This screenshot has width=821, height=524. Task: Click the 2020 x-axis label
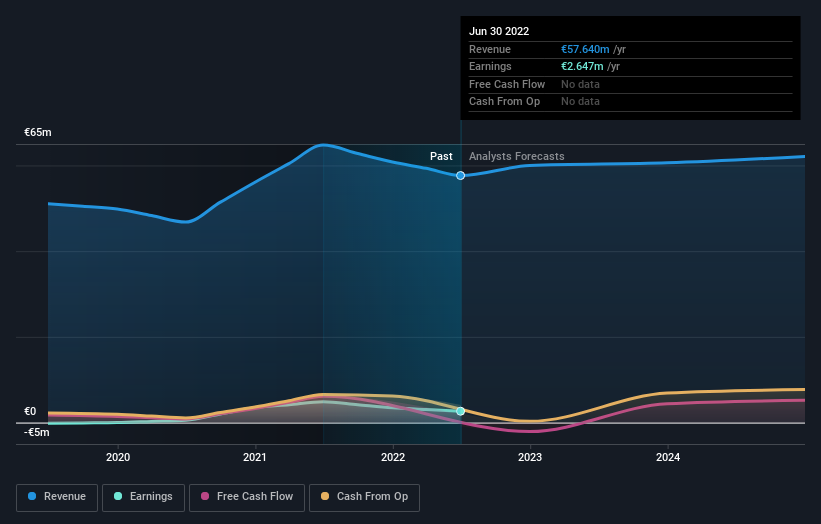tap(118, 457)
